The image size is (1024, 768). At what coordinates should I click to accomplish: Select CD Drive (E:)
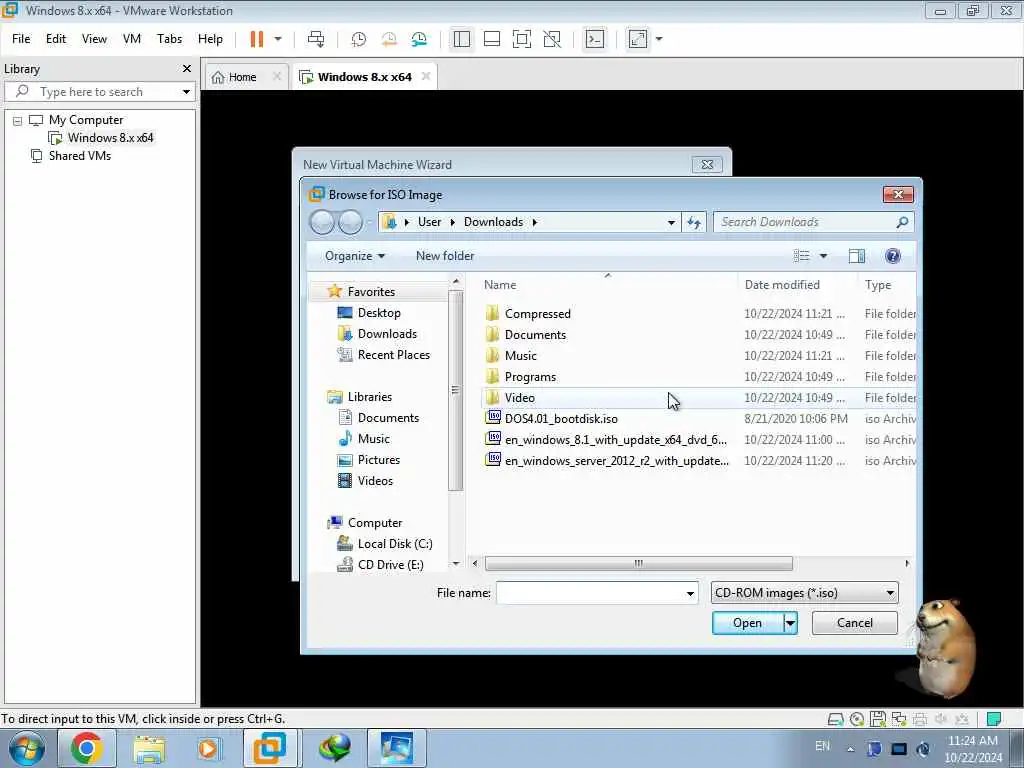[380, 565]
